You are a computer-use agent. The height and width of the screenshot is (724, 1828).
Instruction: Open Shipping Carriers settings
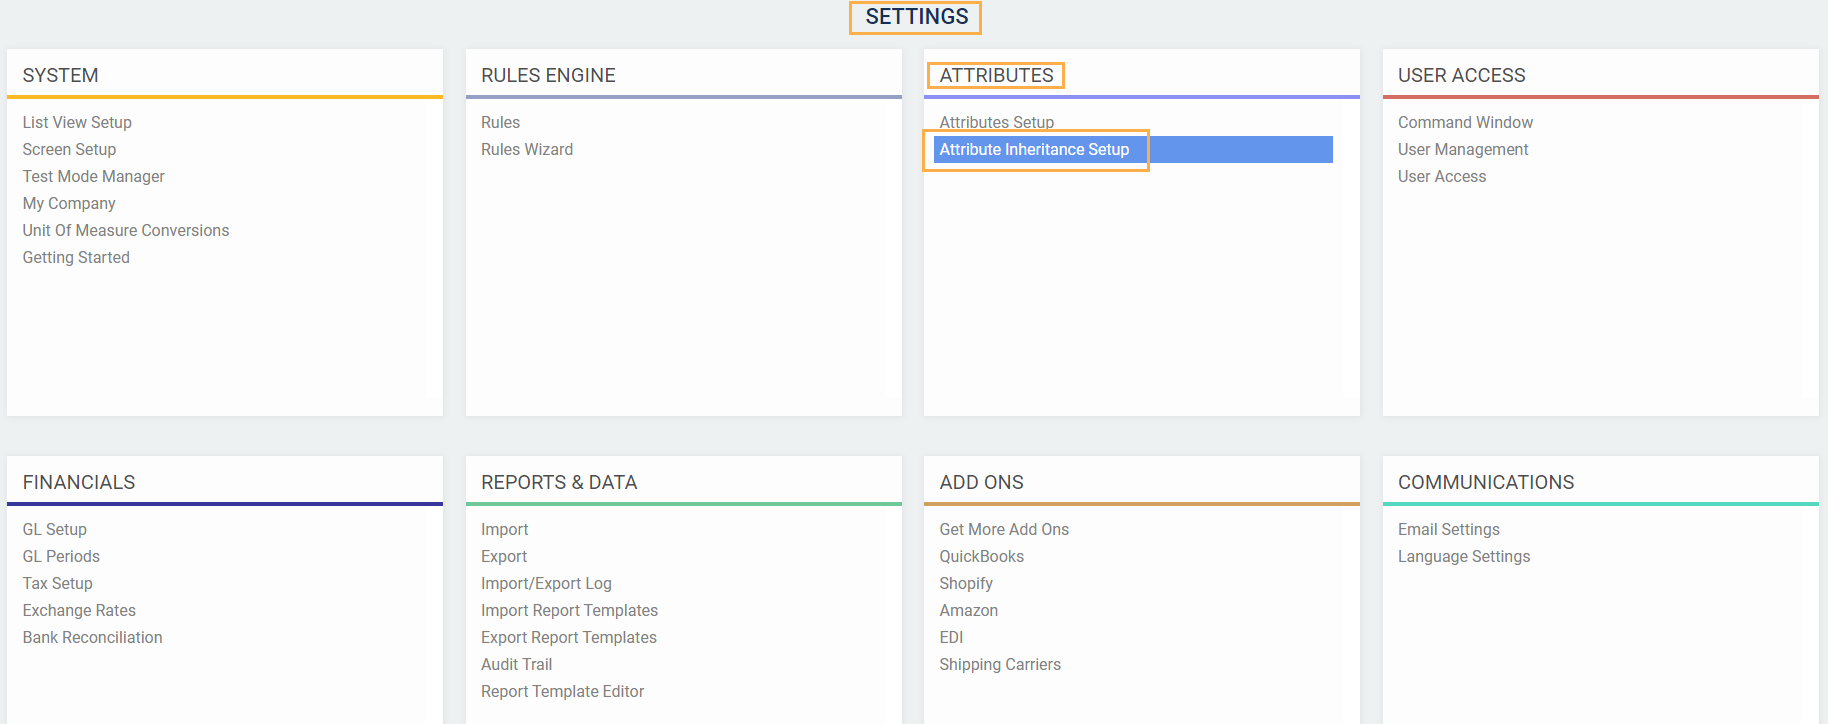tap(1000, 664)
